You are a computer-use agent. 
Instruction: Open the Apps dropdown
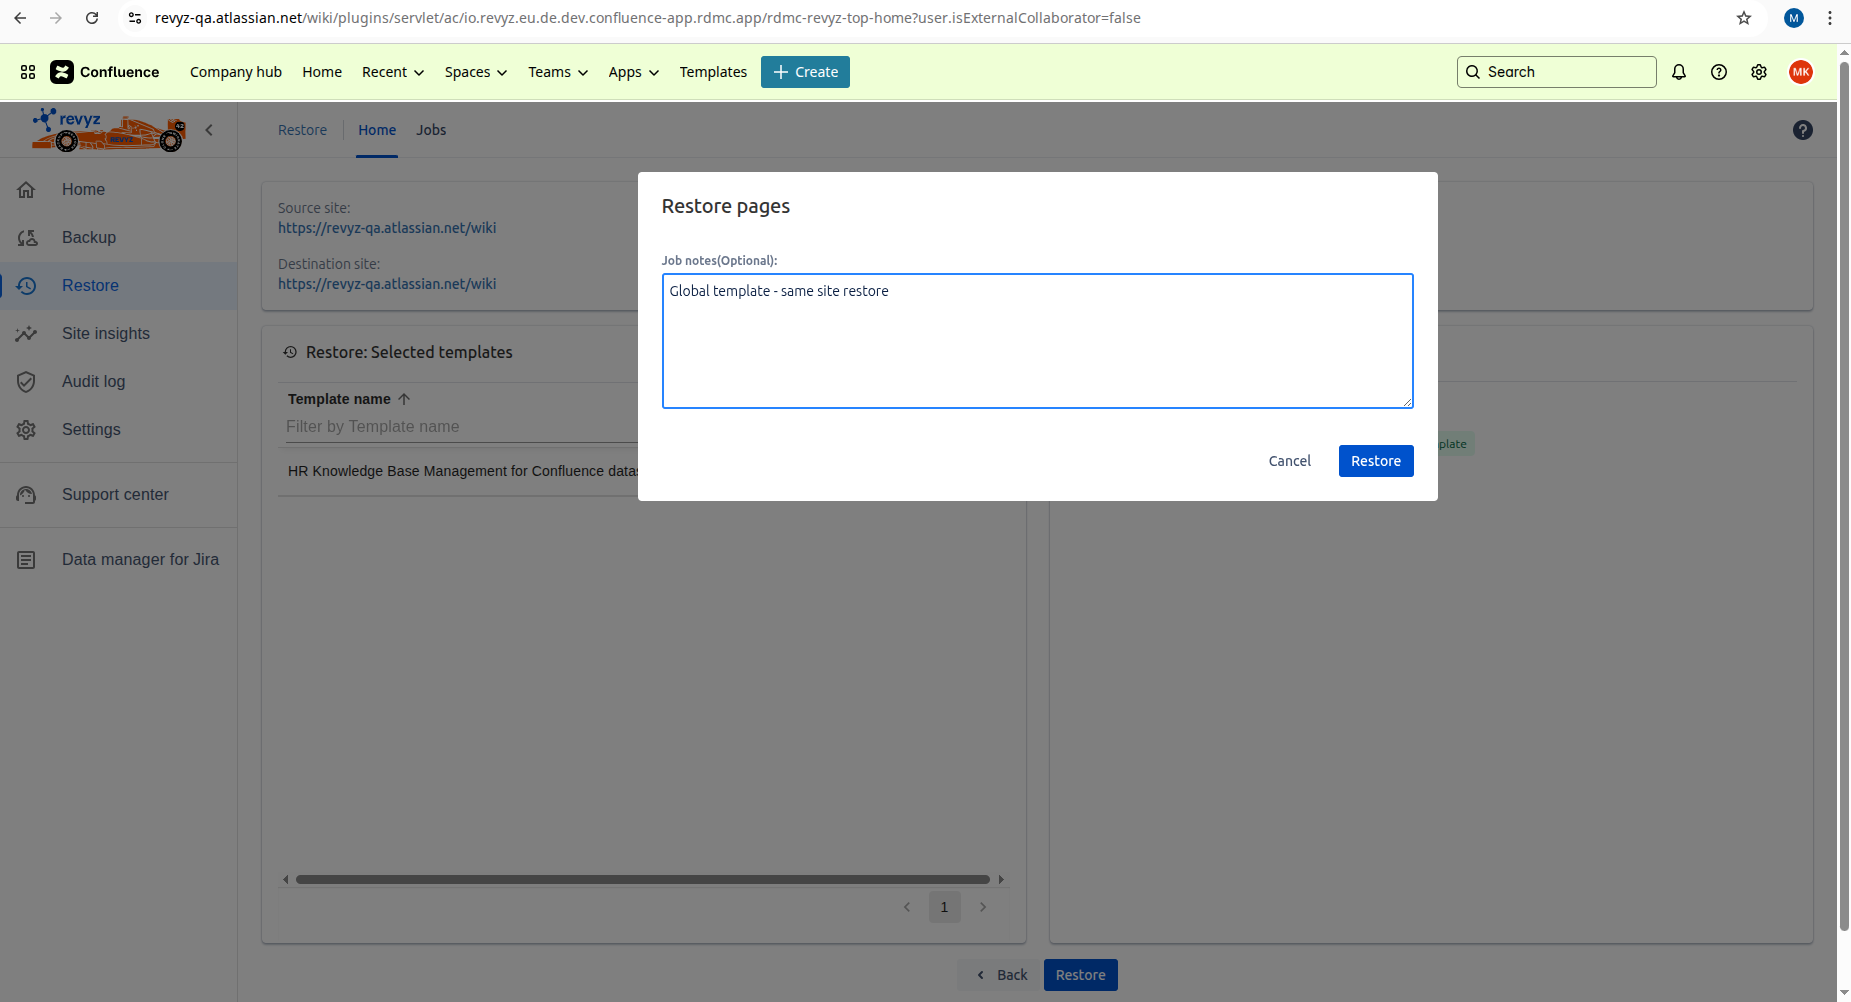coord(632,72)
